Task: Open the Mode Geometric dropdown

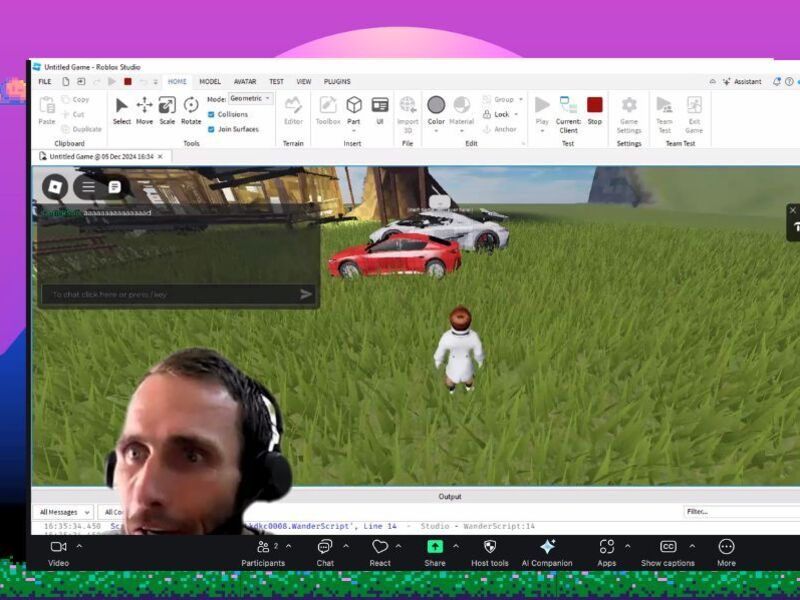Action: tap(250, 98)
